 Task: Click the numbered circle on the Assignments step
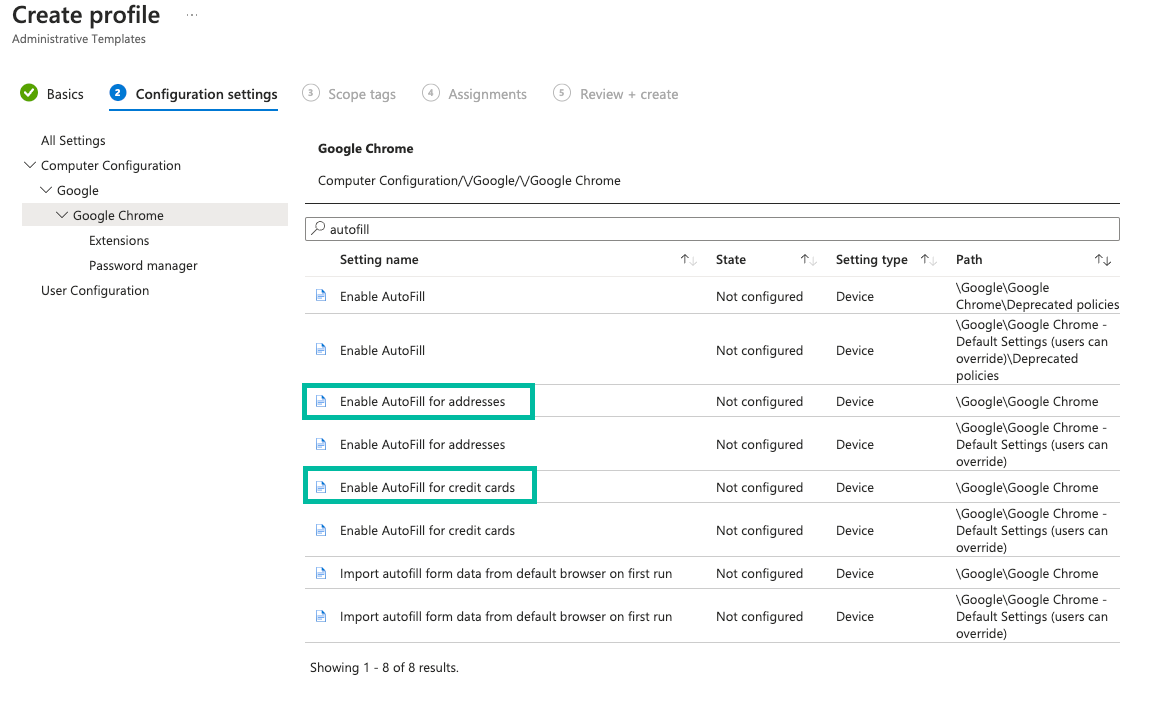pyautogui.click(x=430, y=93)
